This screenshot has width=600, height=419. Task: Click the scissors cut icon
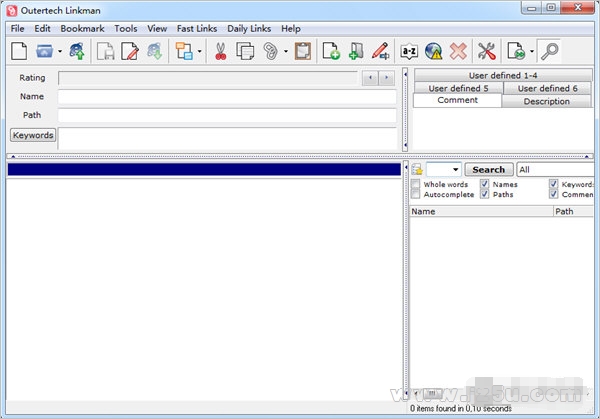220,51
